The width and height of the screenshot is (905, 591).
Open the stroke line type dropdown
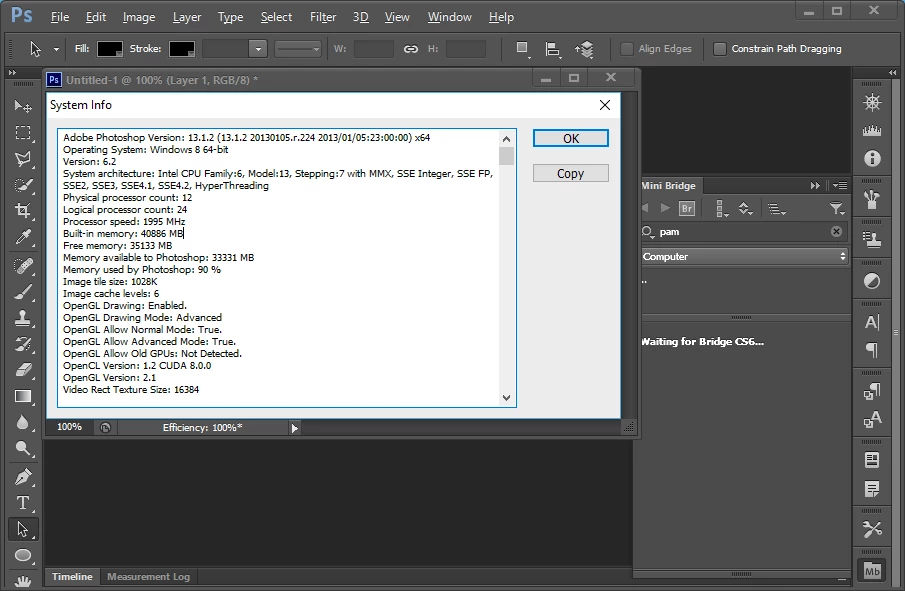point(297,49)
